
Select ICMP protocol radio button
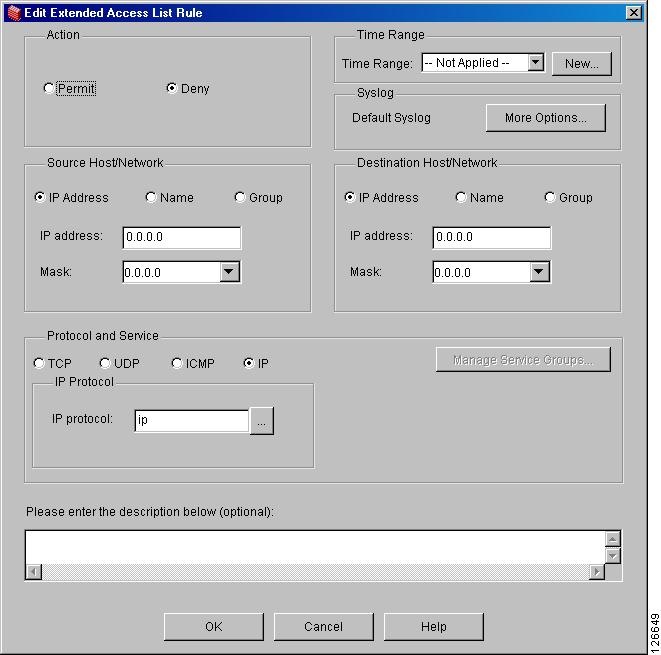coord(177,363)
